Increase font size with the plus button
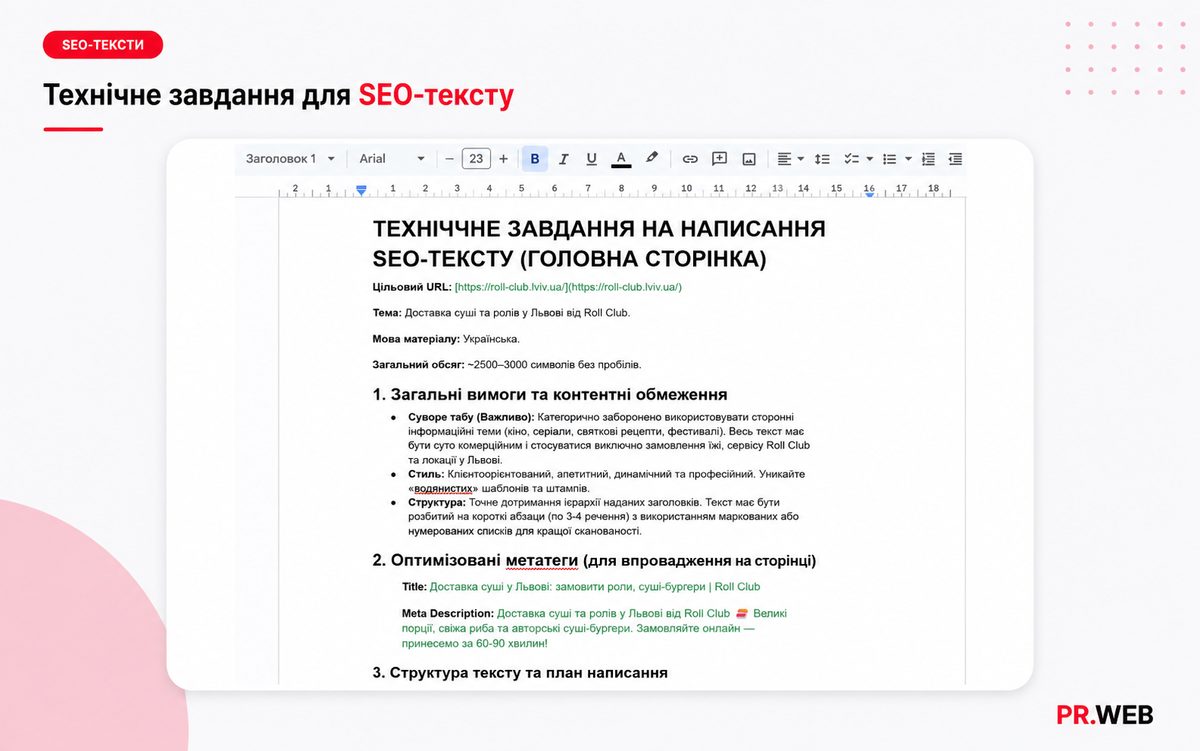 (503, 159)
